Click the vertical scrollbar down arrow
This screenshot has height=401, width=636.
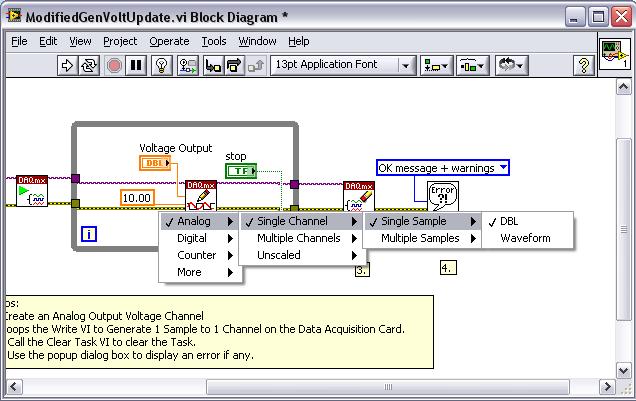point(623,370)
